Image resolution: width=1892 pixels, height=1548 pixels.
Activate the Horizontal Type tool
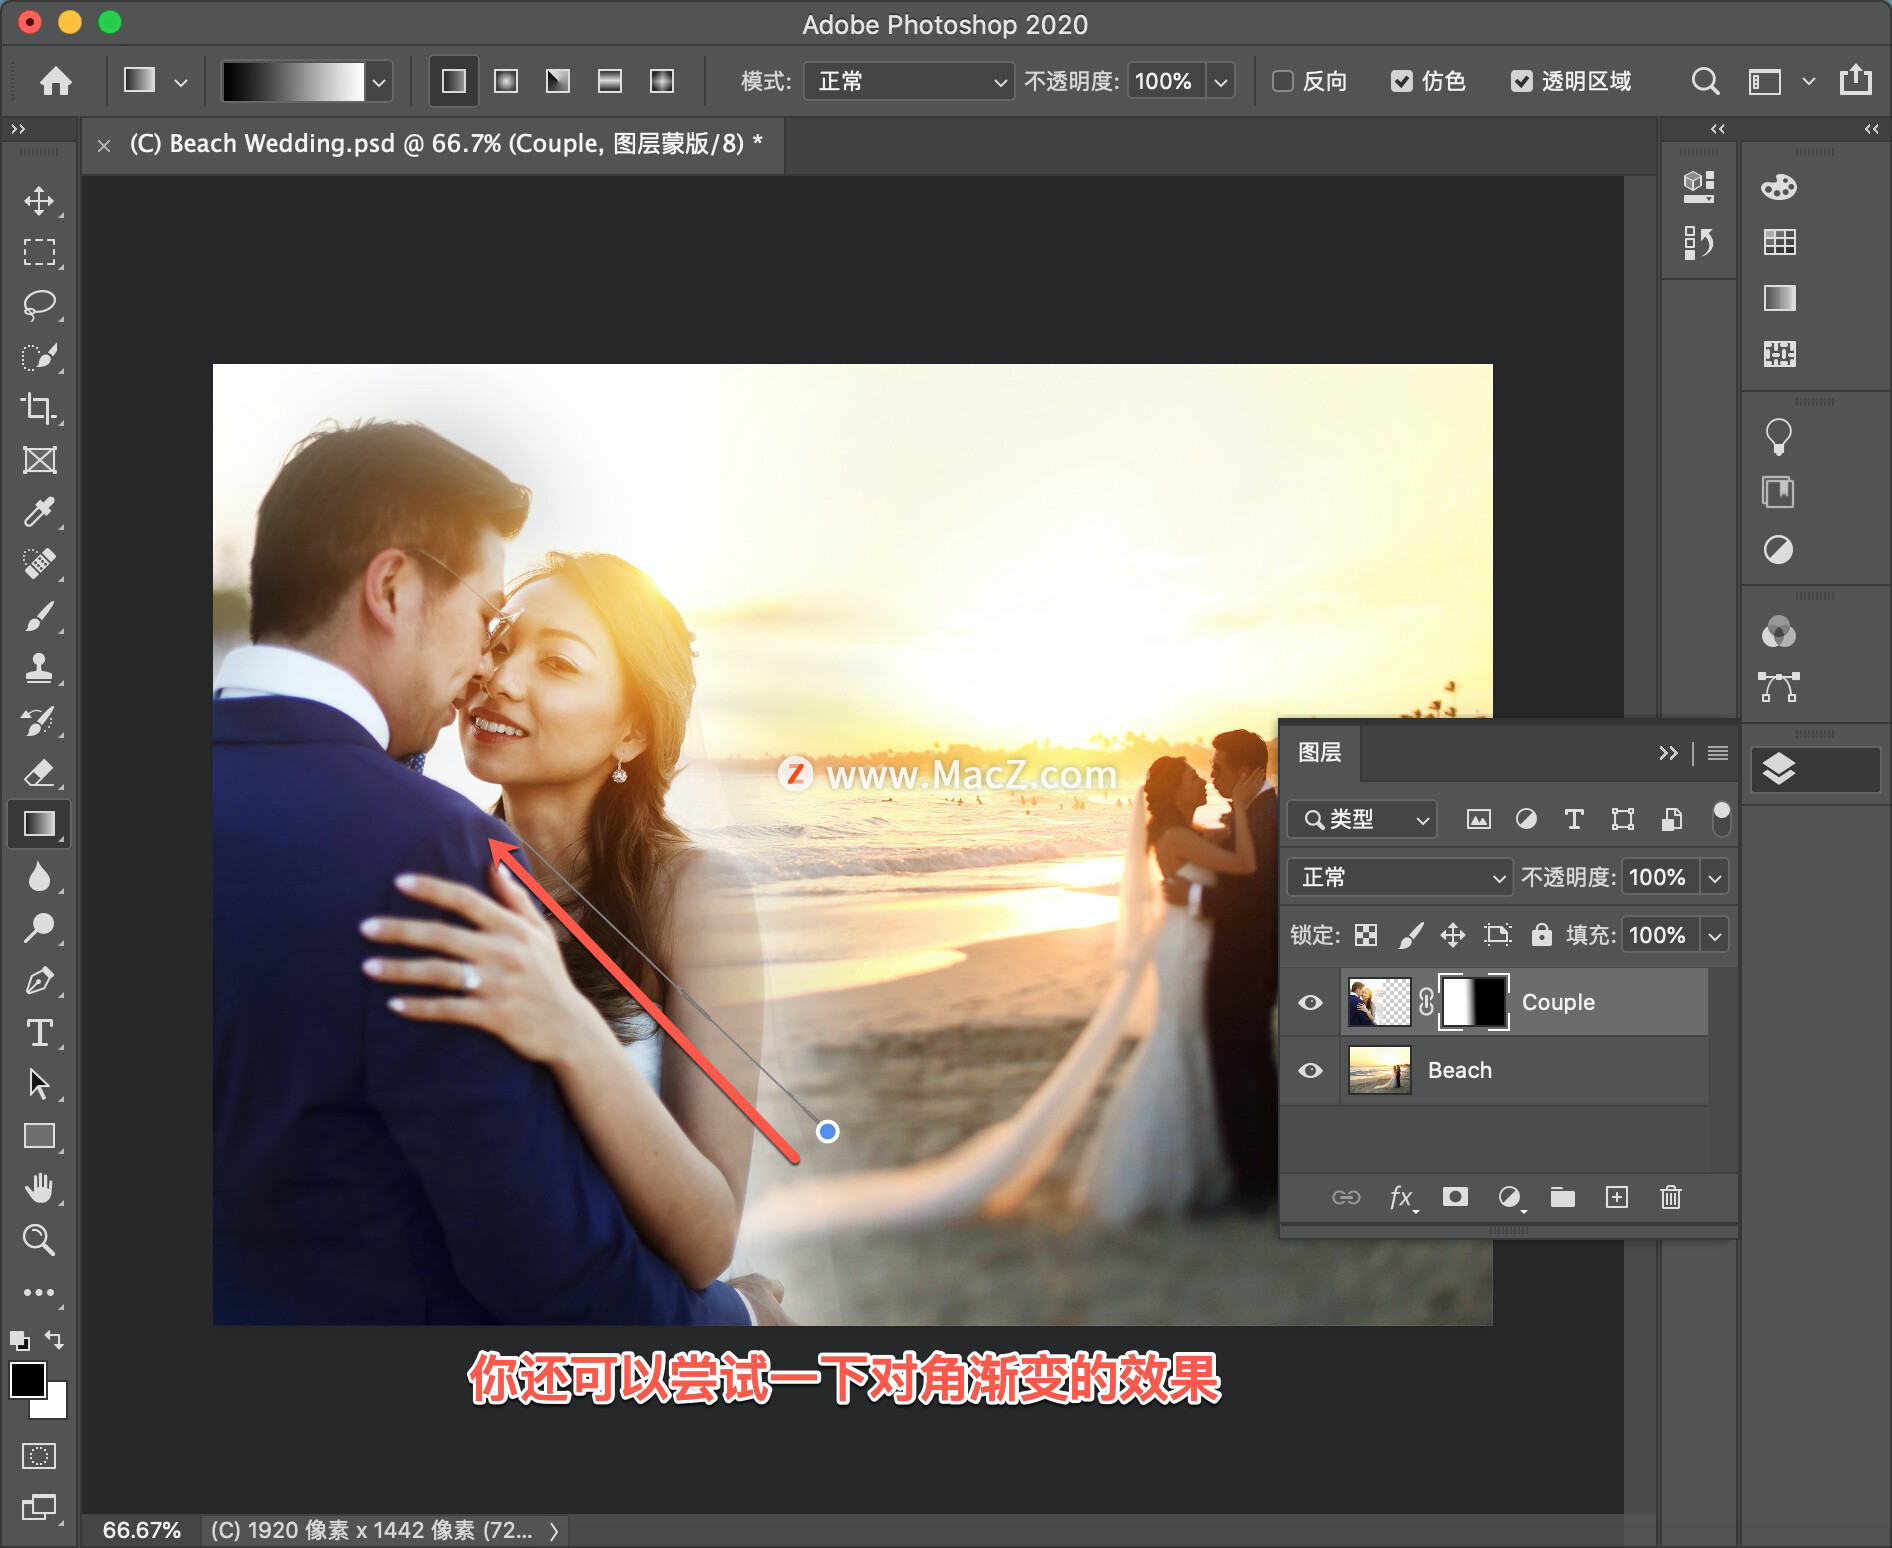tap(39, 1032)
